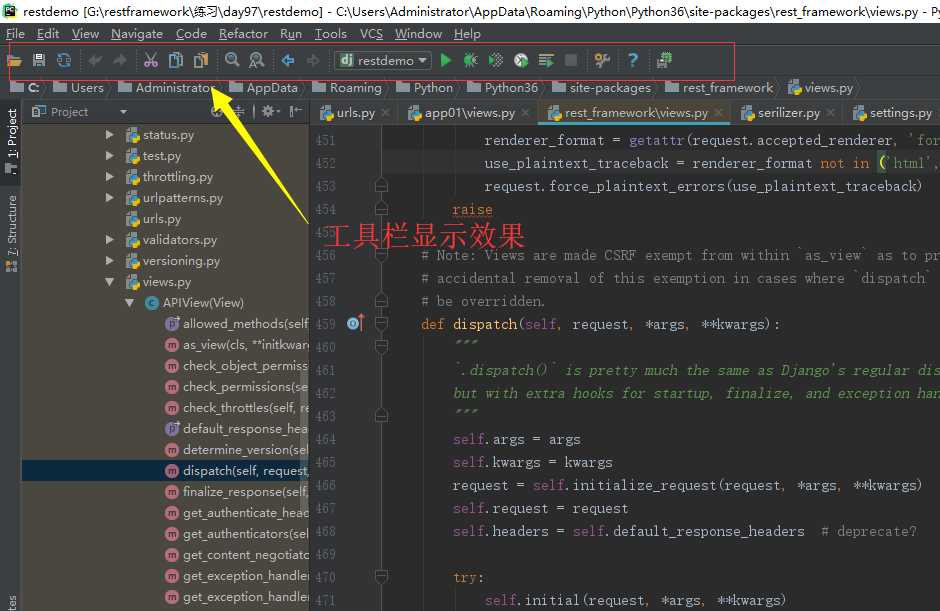
Task: Start the Debug bug icon
Action: (471, 60)
